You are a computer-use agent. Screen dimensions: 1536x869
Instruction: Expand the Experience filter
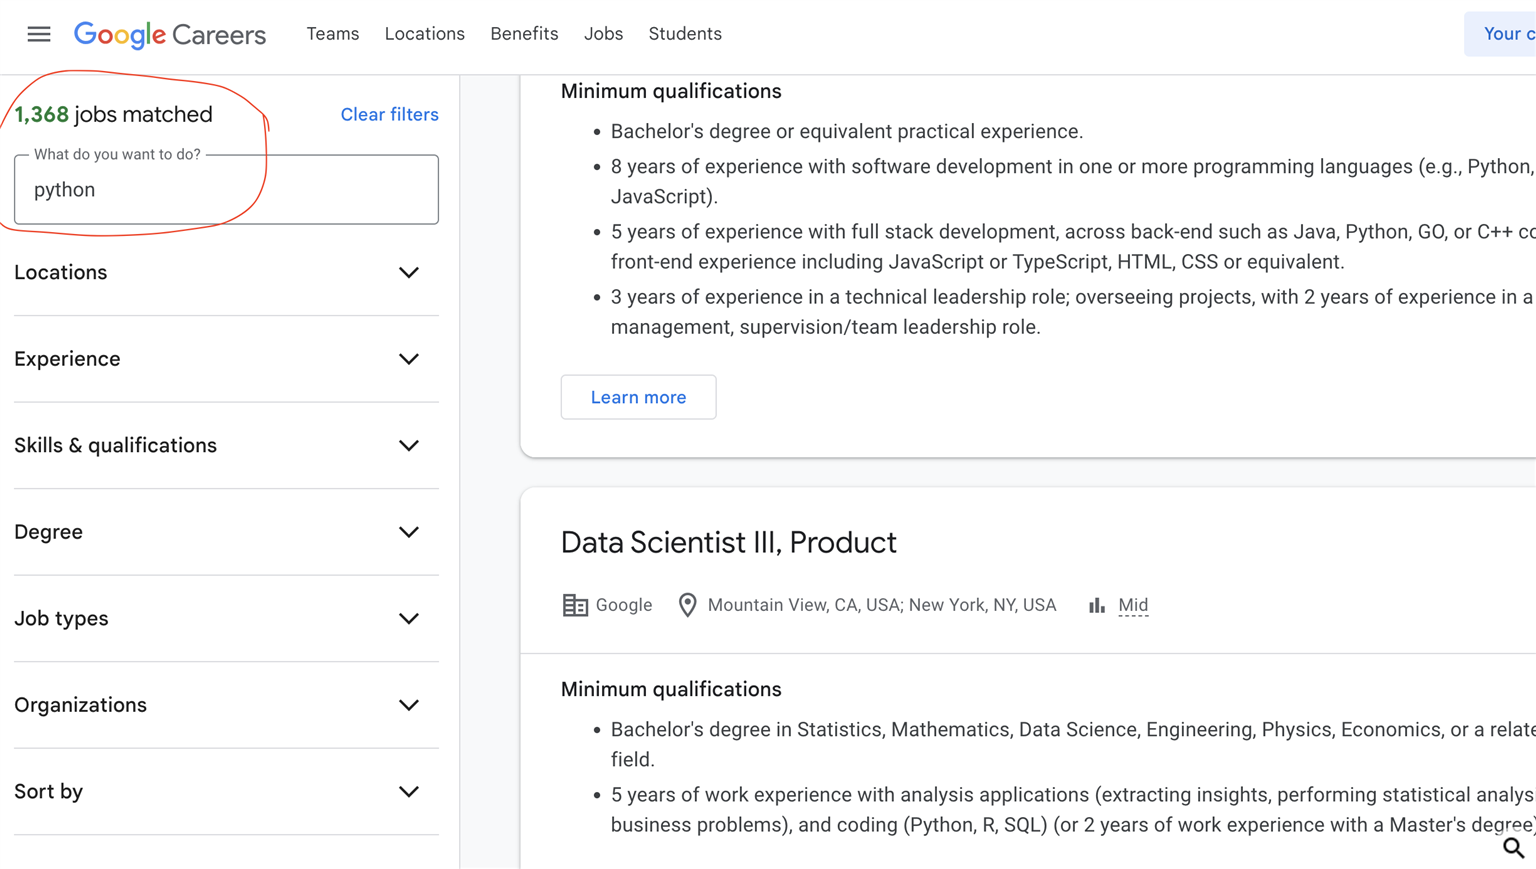[226, 359]
